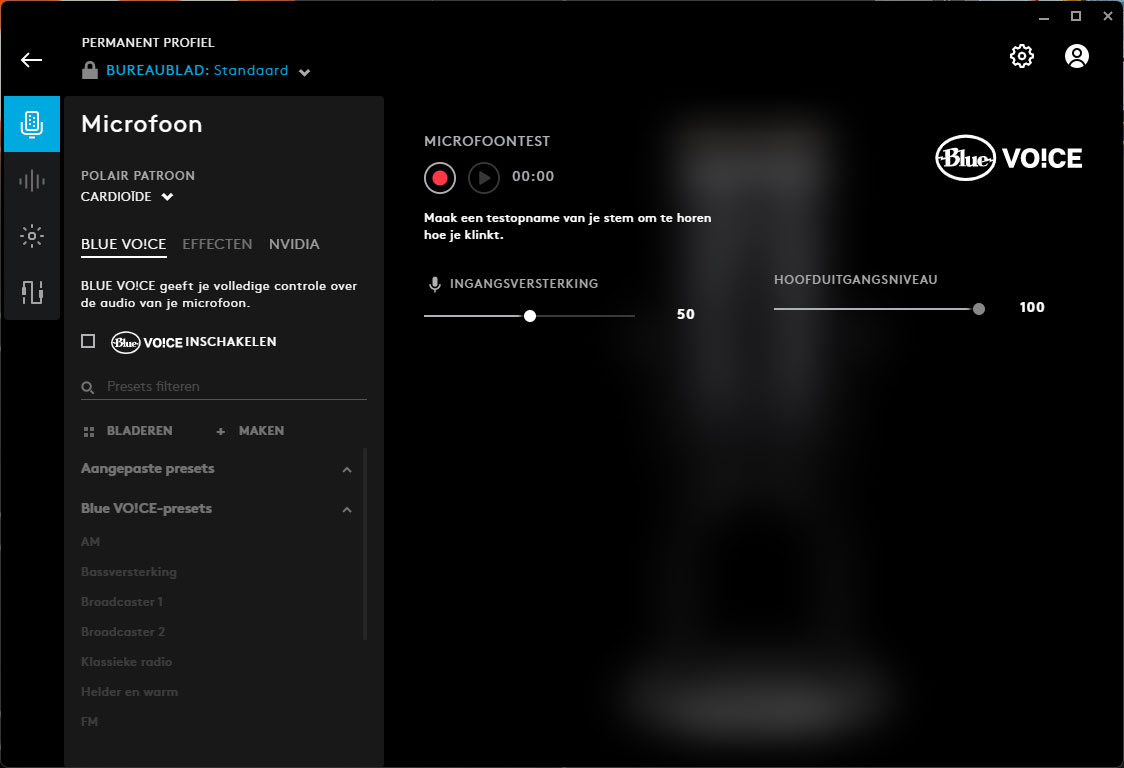The width and height of the screenshot is (1124, 768).
Task: Click the profile lock icon
Action: click(x=90, y=70)
